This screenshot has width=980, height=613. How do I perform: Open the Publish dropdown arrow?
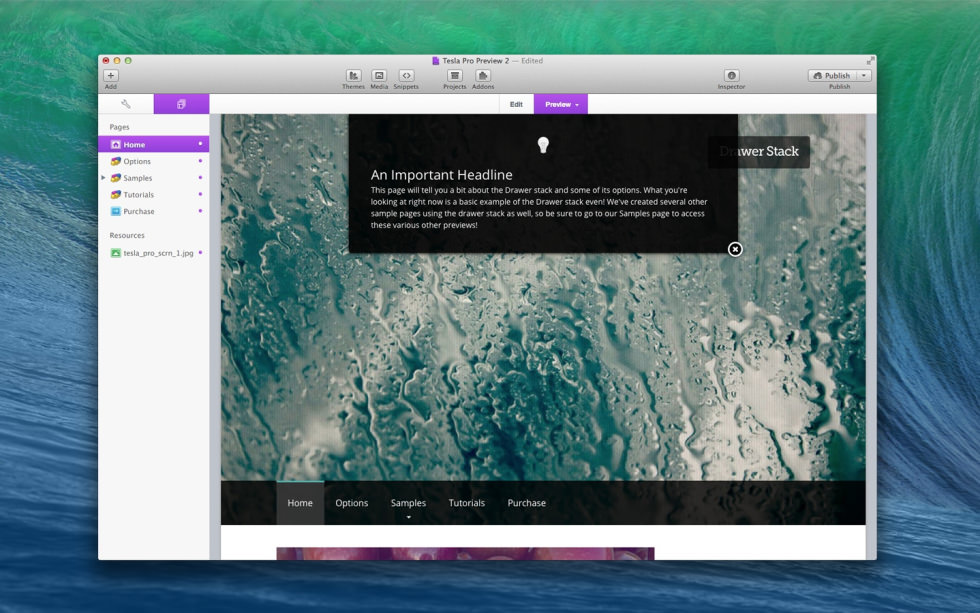coord(864,76)
